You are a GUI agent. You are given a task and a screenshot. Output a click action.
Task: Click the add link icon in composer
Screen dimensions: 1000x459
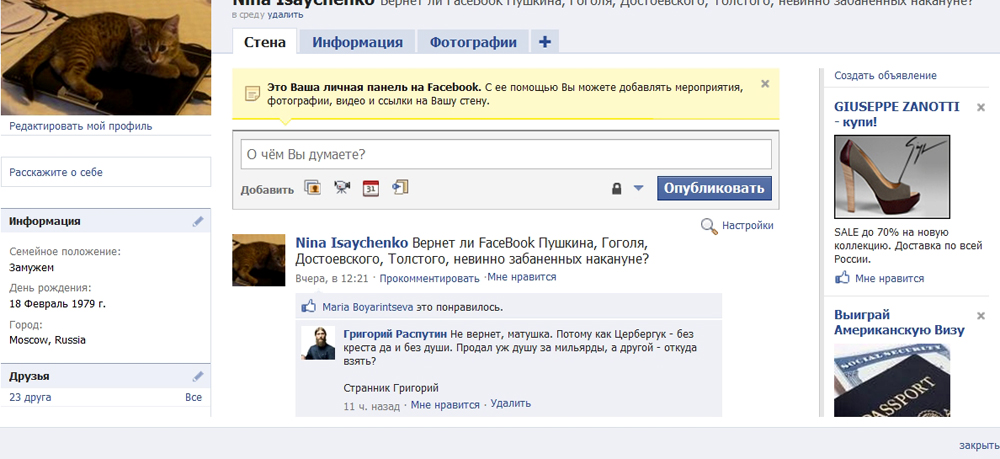click(x=400, y=188)
